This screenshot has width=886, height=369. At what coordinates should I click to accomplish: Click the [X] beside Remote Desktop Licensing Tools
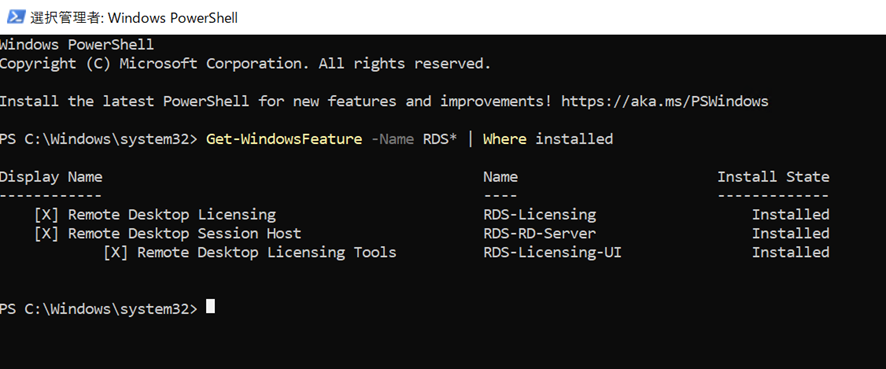pos(115,252)
